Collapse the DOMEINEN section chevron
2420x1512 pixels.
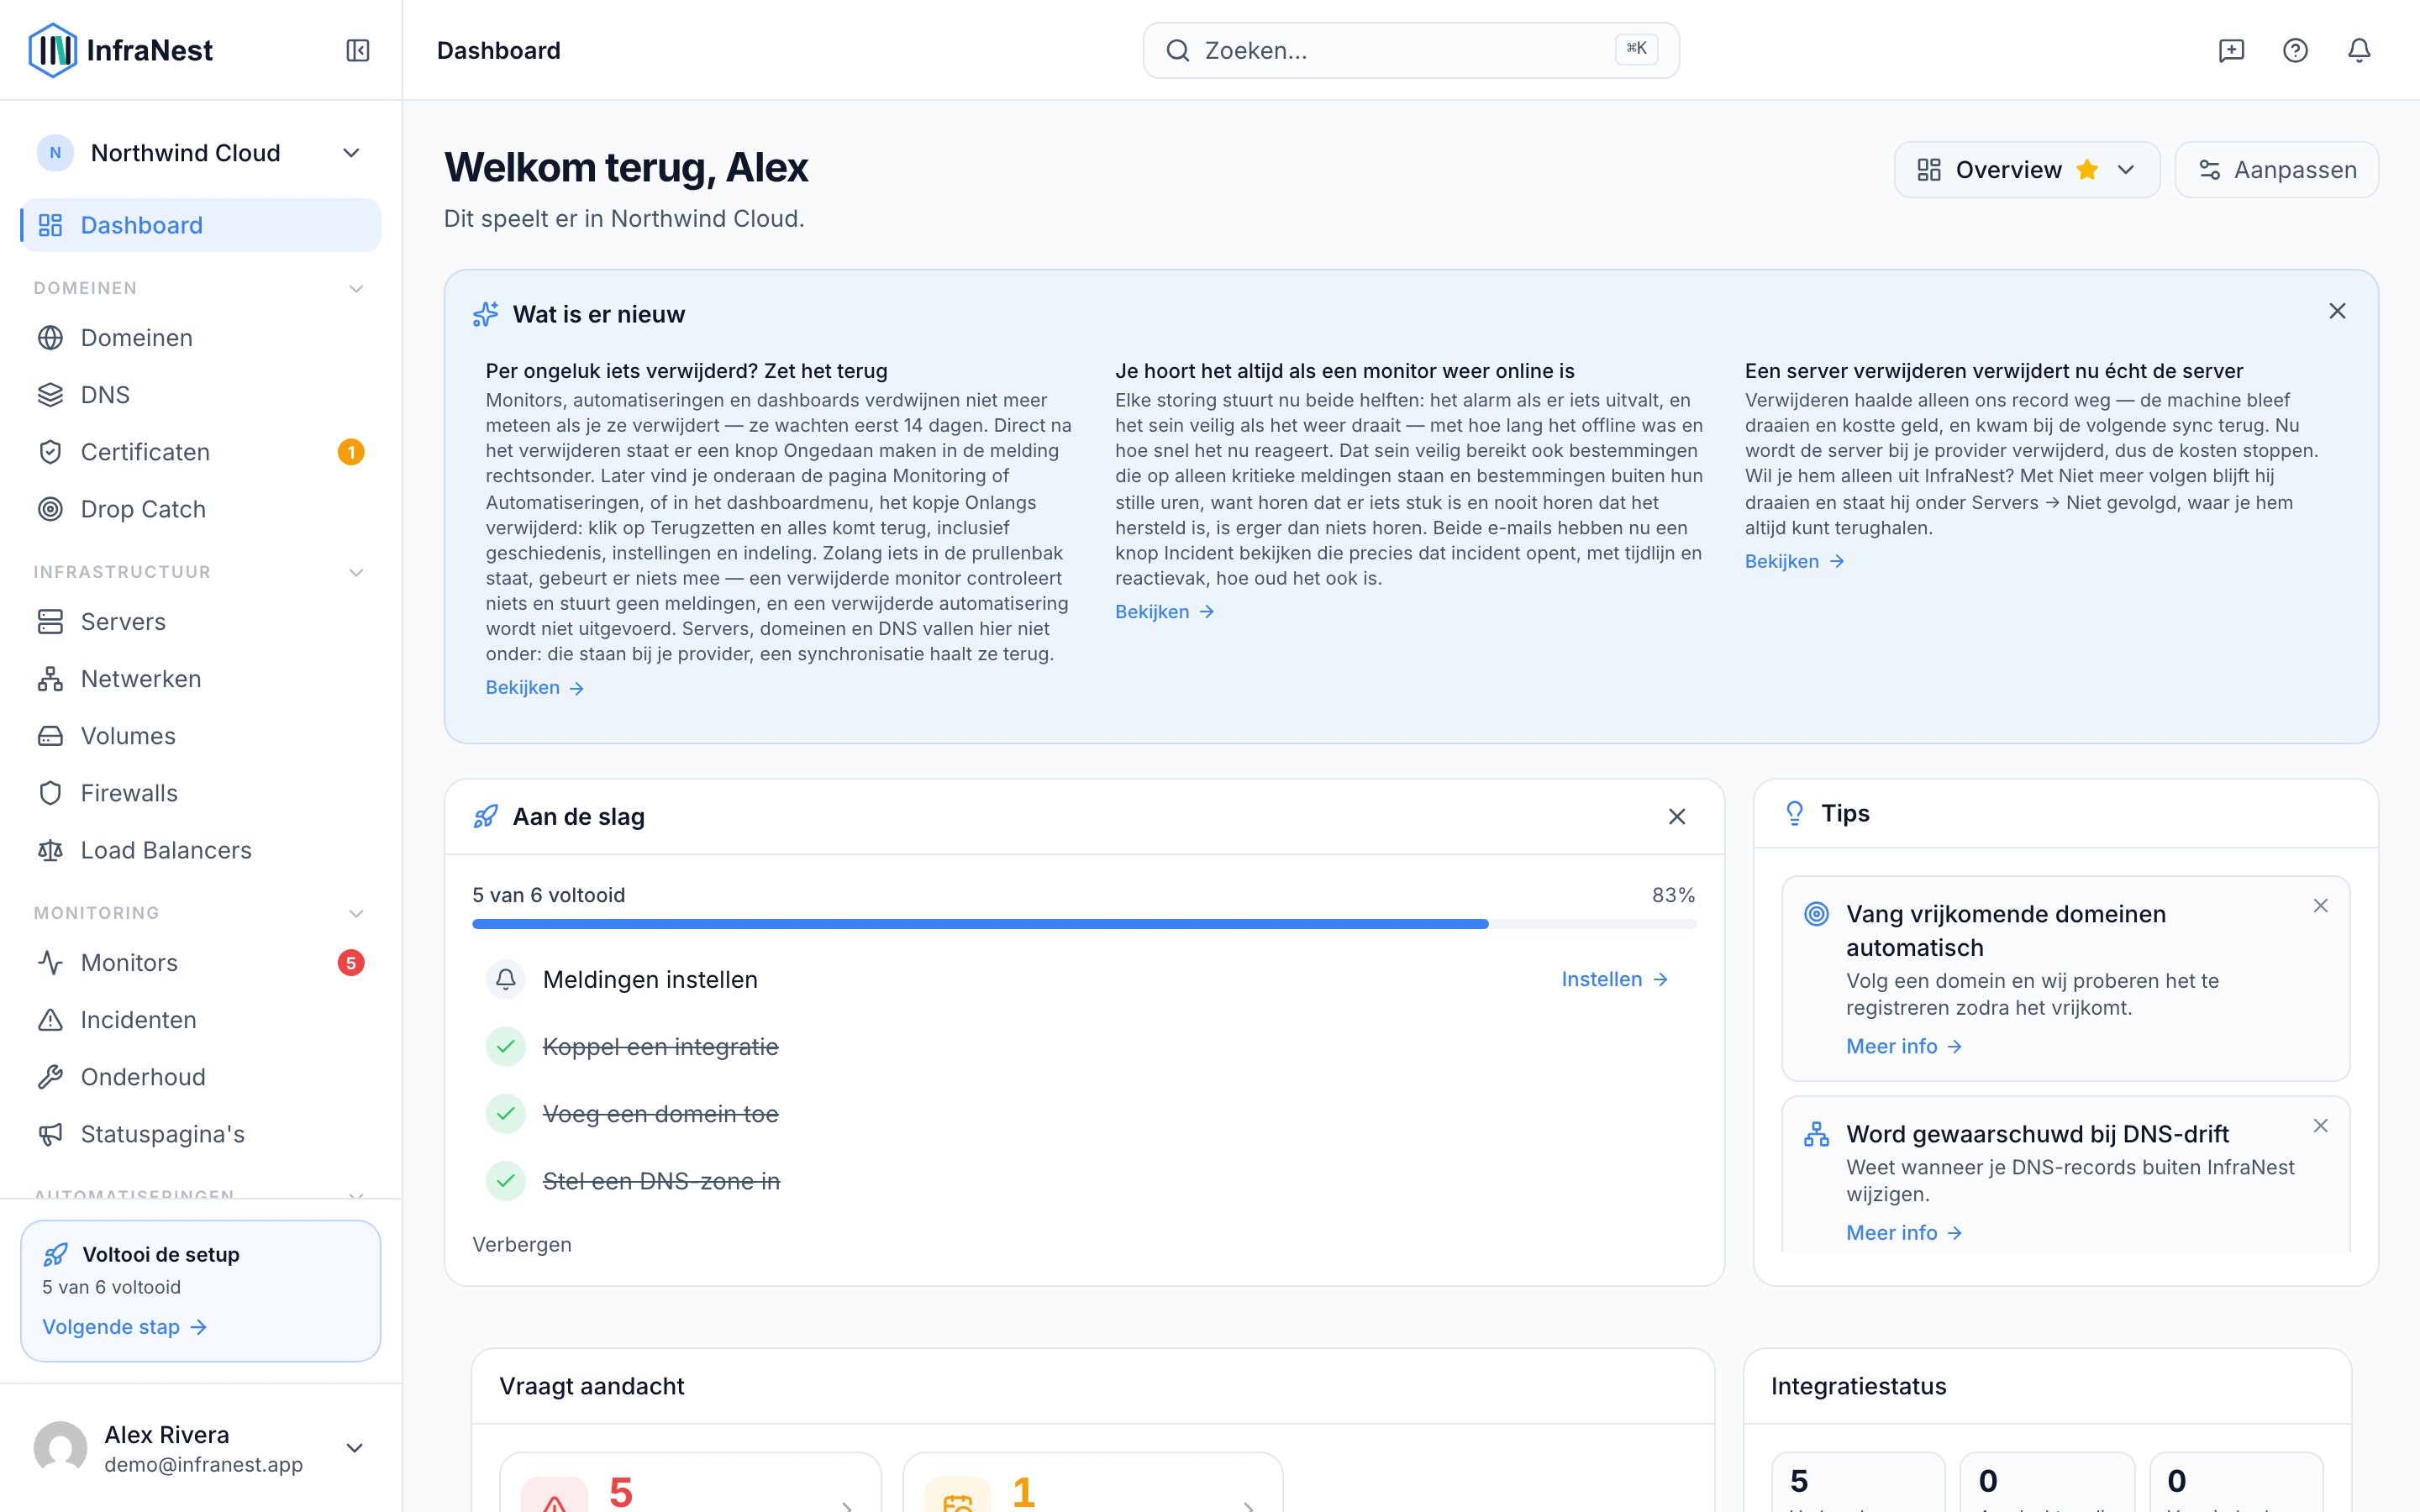356,289
